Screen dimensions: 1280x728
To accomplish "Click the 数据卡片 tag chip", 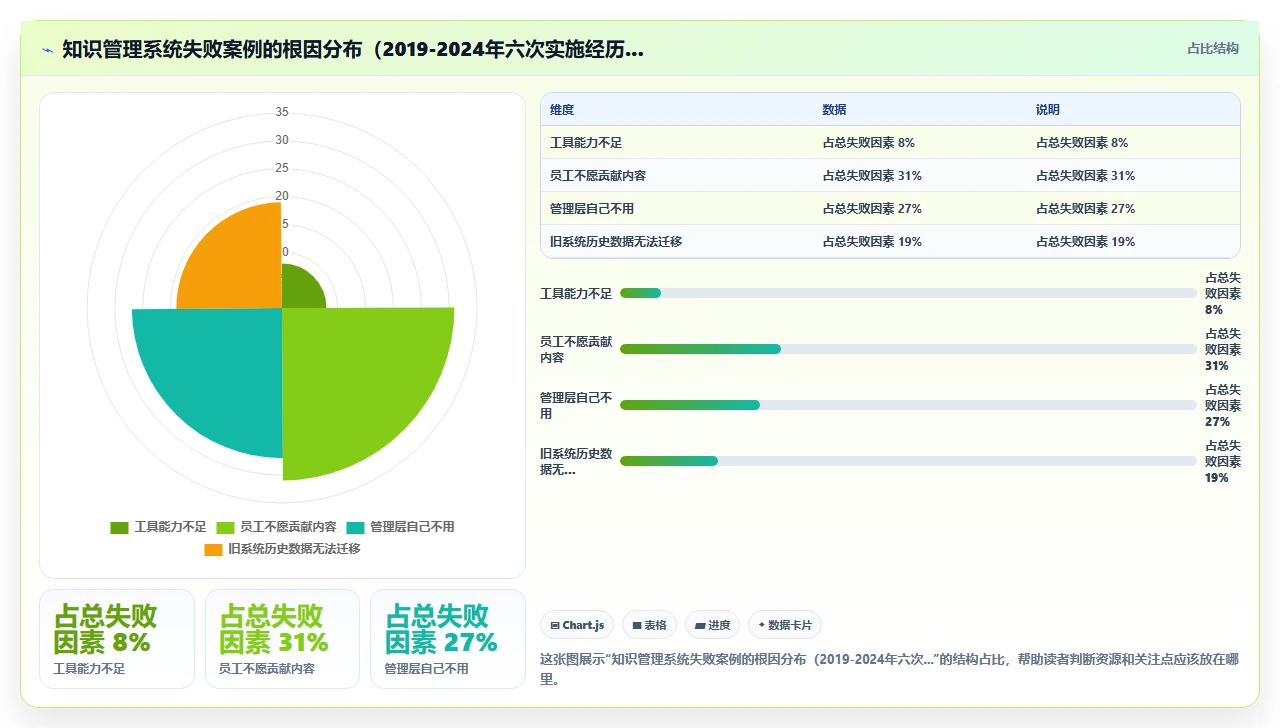I will click(785, 625).
